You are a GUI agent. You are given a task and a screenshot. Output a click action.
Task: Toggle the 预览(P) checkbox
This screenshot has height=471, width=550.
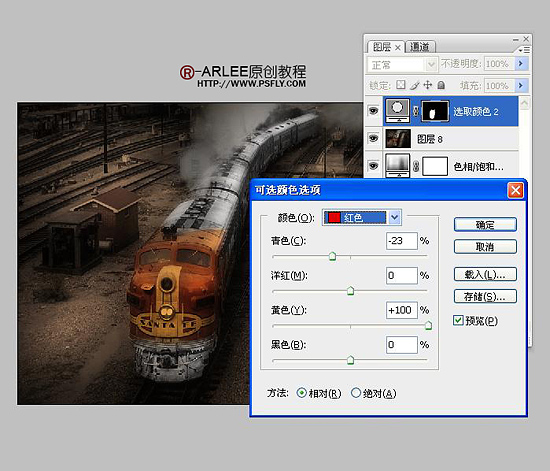[x=458, y=320]
